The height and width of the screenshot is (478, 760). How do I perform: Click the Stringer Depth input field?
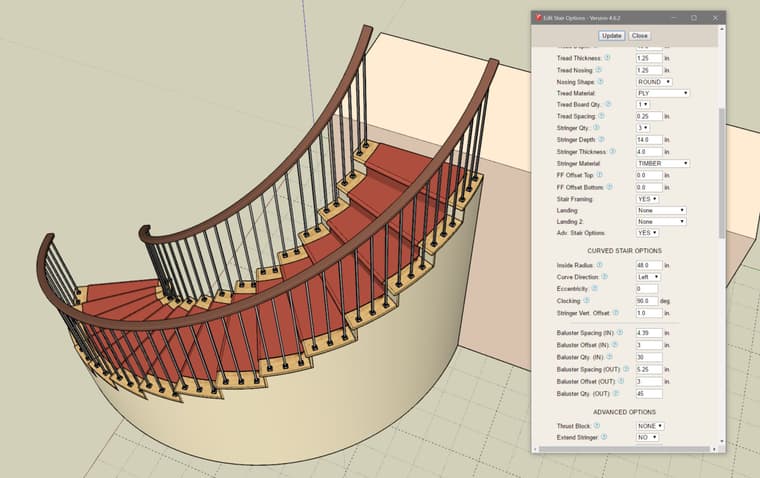tap(649, 140)
